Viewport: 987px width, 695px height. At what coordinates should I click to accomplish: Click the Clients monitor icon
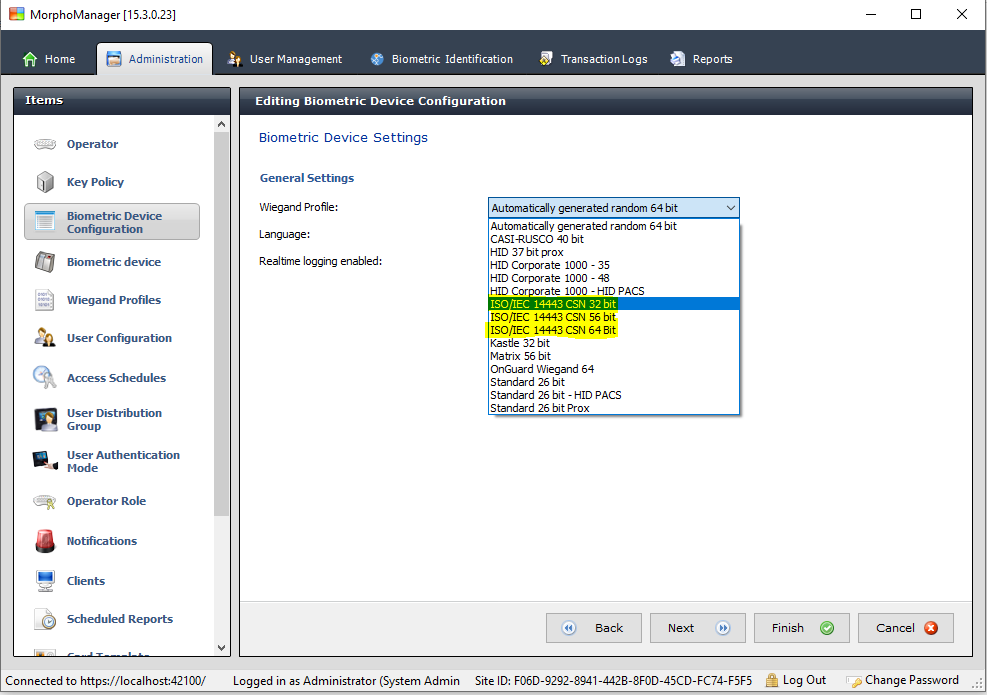[45, 580]
